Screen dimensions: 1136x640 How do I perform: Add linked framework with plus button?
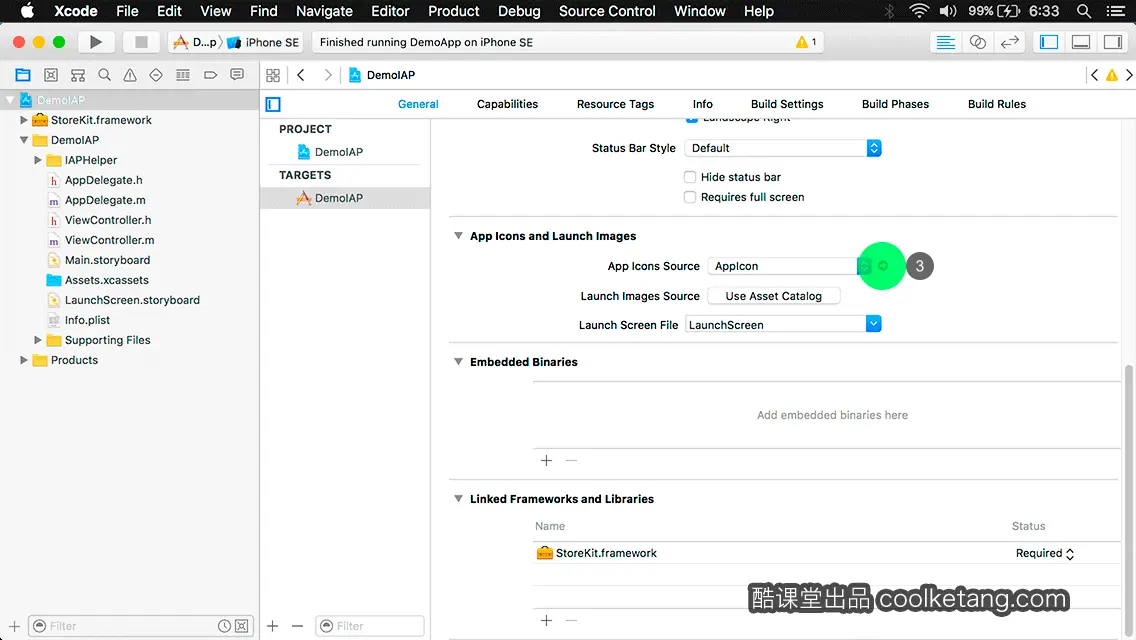point(546,620)
